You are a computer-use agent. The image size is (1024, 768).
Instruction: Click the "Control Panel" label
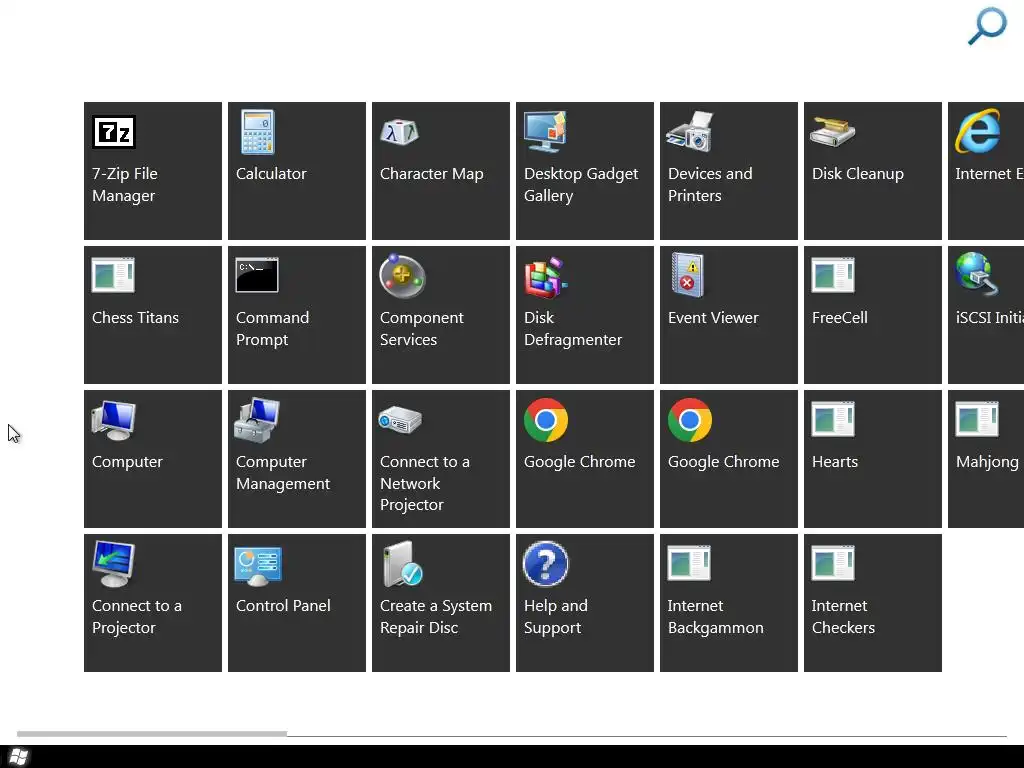[283, 606]
